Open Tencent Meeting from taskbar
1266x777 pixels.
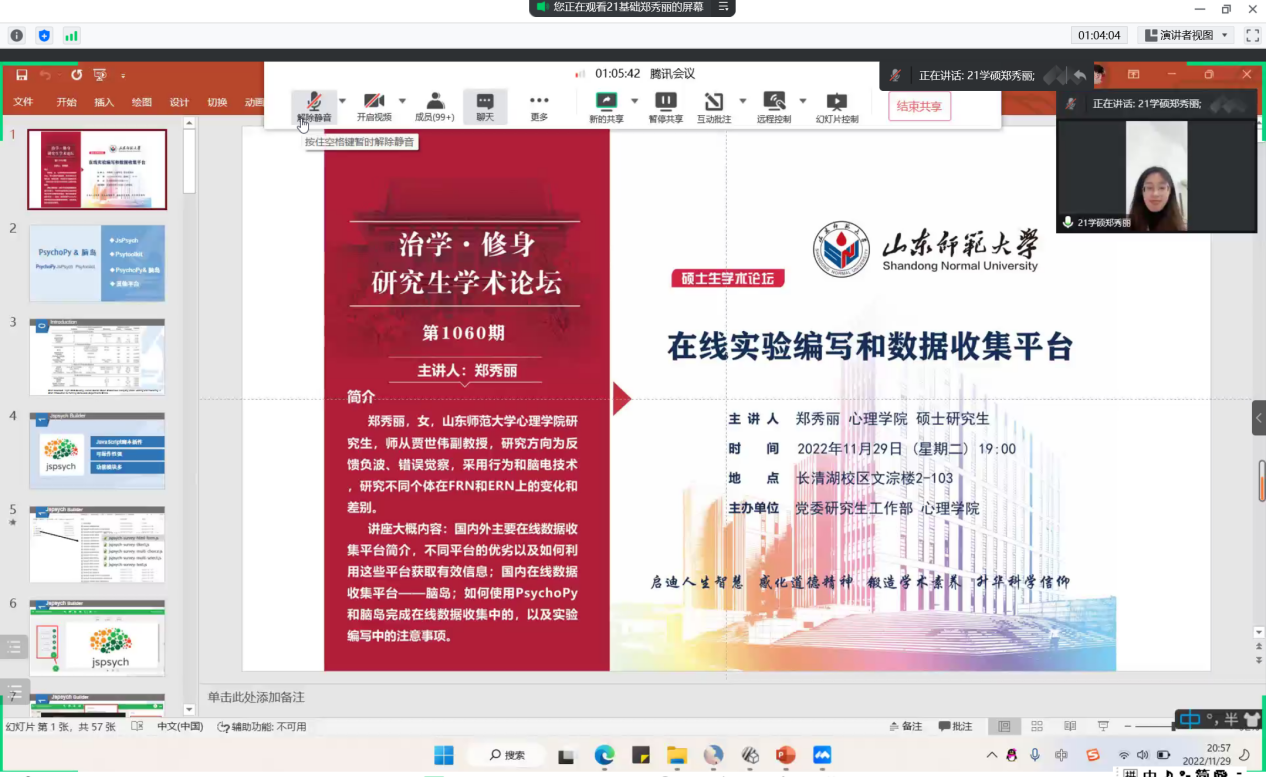click(x=822, y=755)
